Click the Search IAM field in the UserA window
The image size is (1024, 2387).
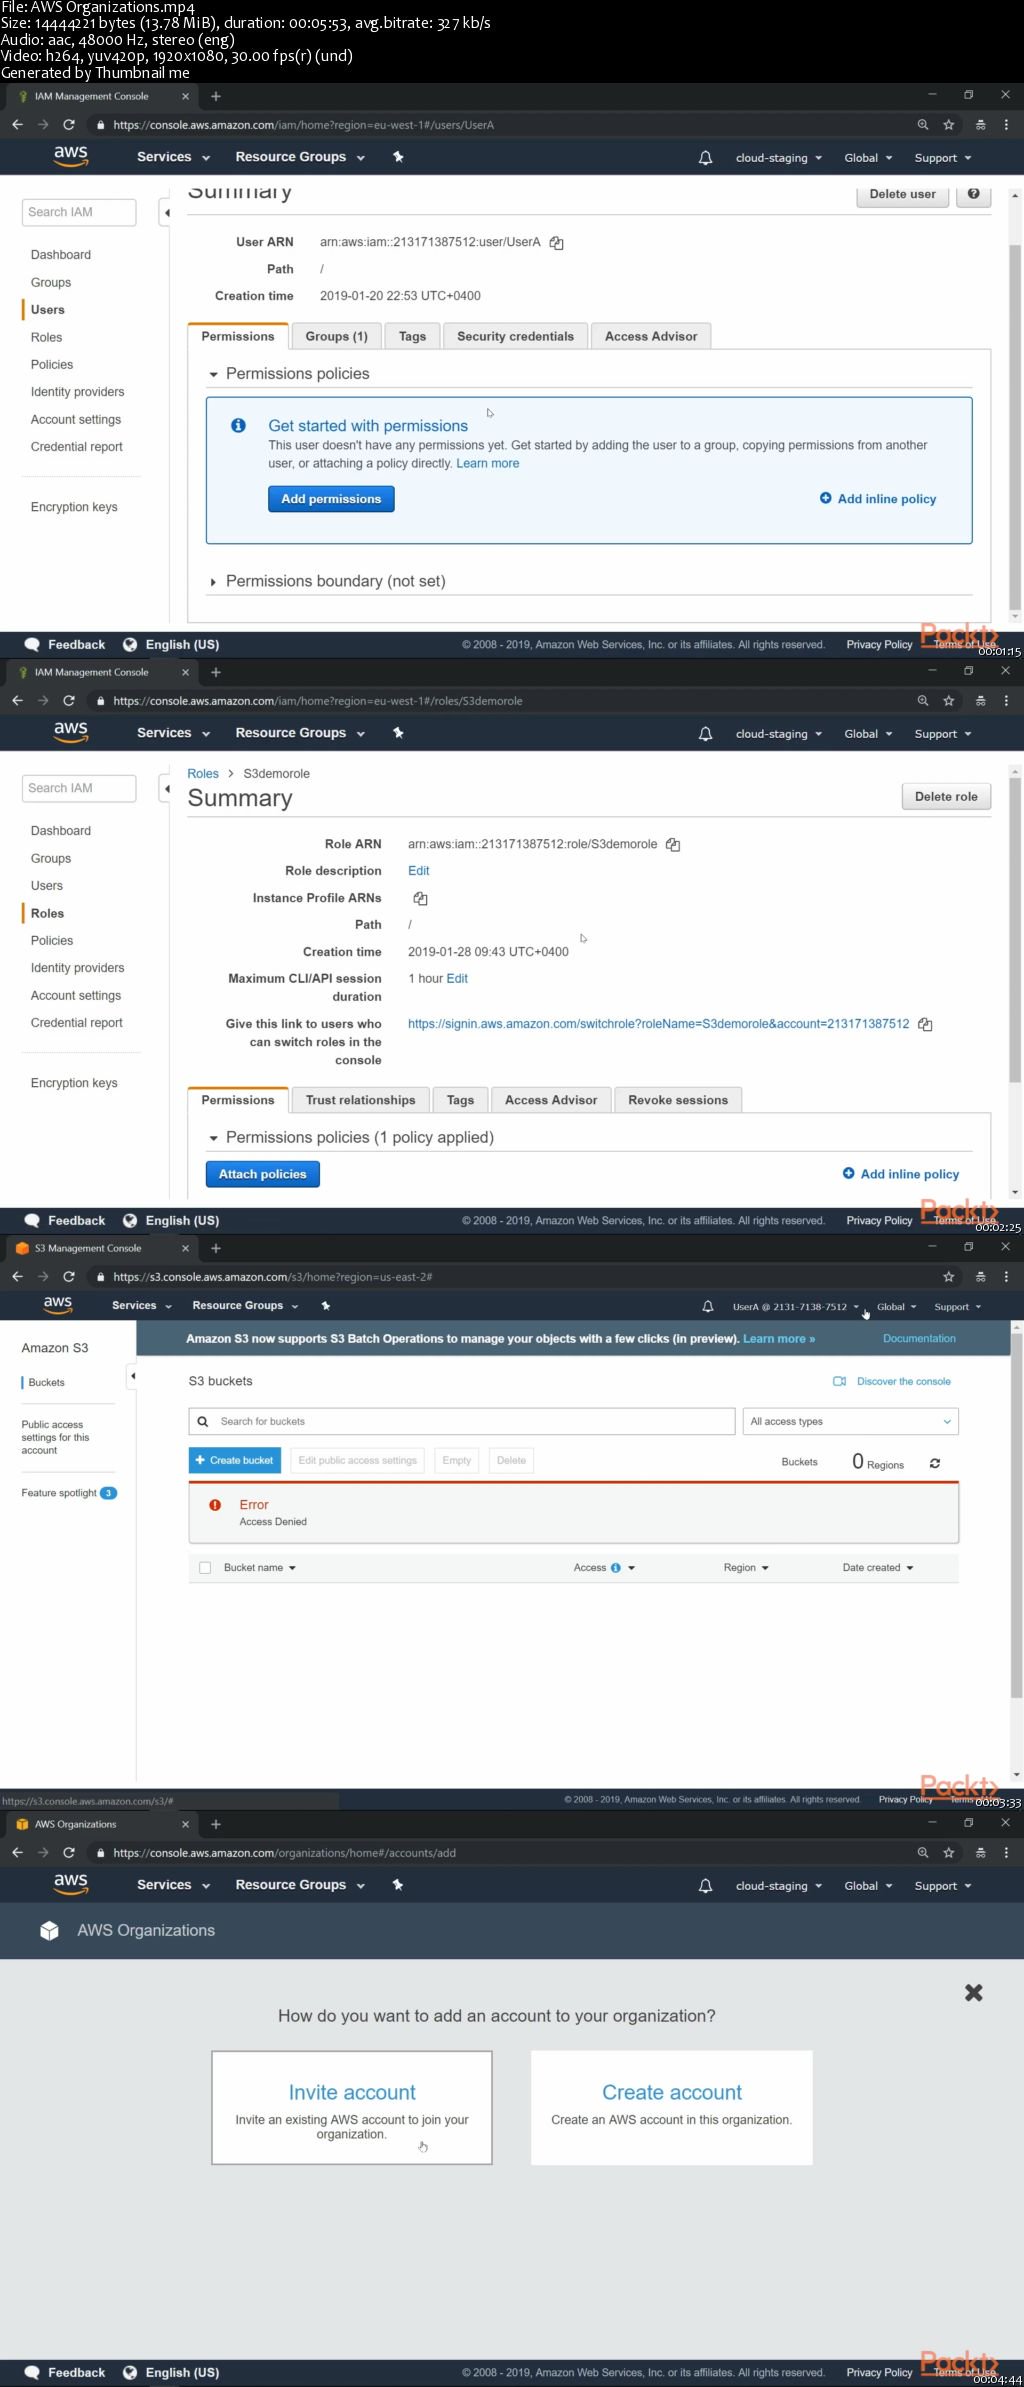[x=79, y=213]
